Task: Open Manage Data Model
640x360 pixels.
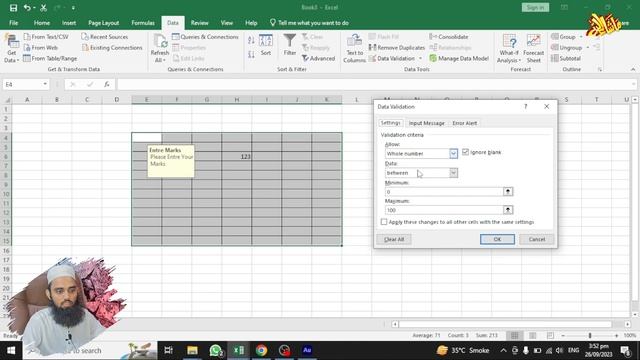Action: tap(459, 59)
